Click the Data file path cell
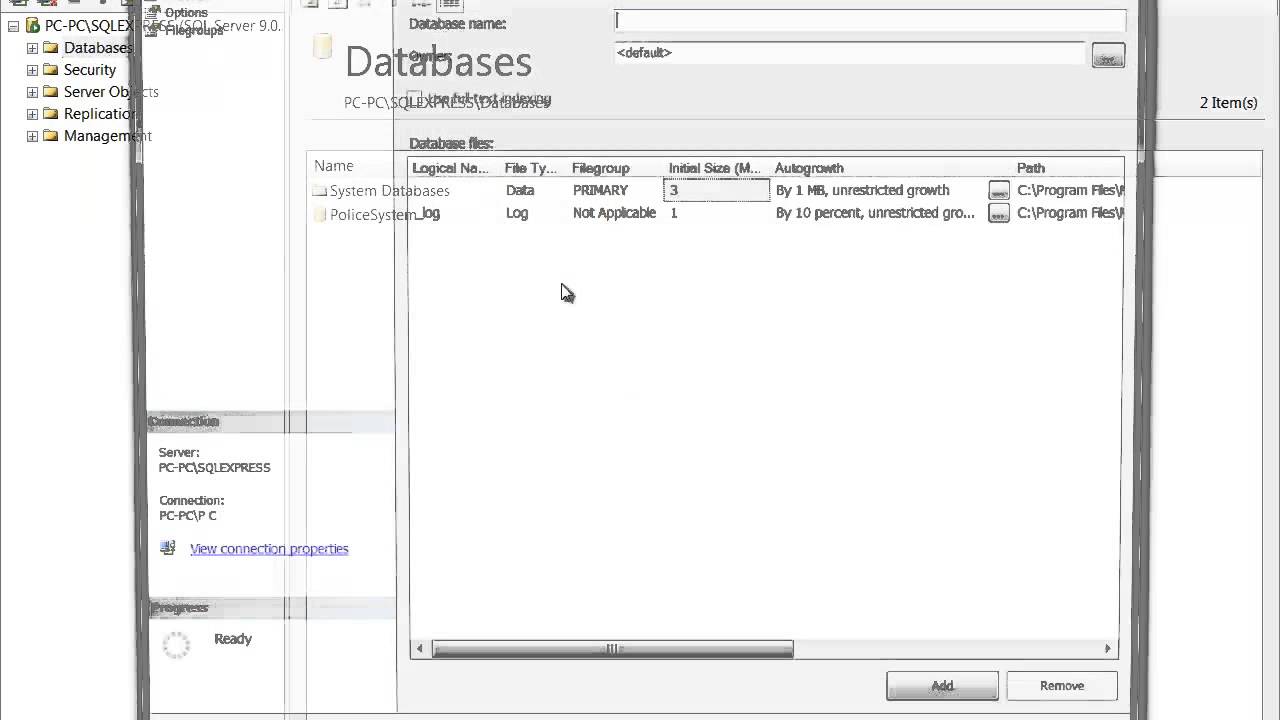Image resolution: width=1280 pixels, height=720 pixels. [x=1070, y=190]
